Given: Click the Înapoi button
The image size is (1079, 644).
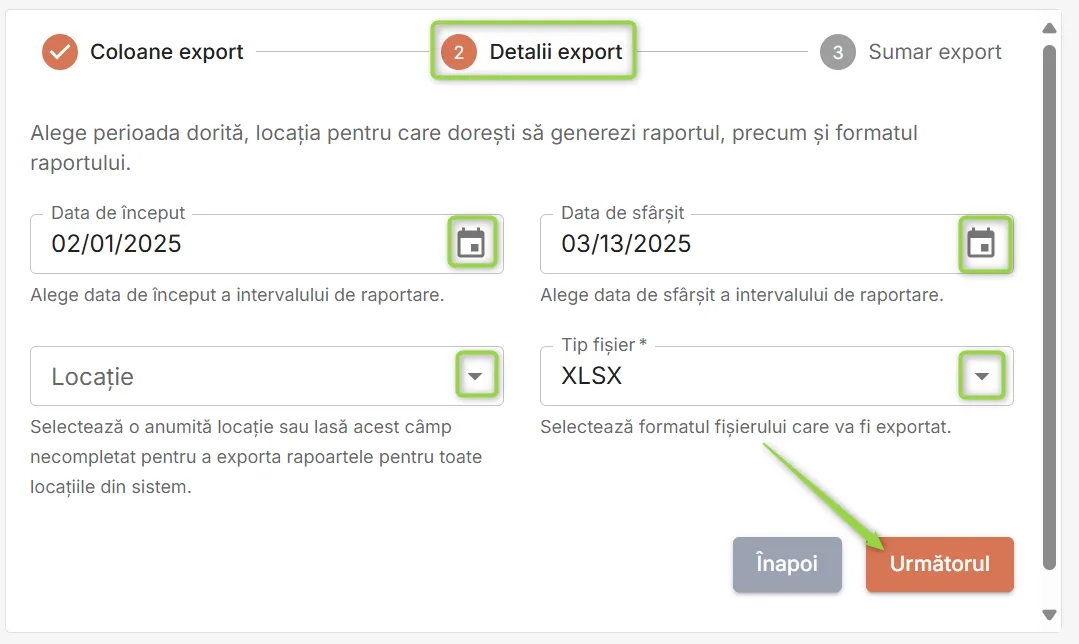Looking at the screenshot, I should pos(787,564).
